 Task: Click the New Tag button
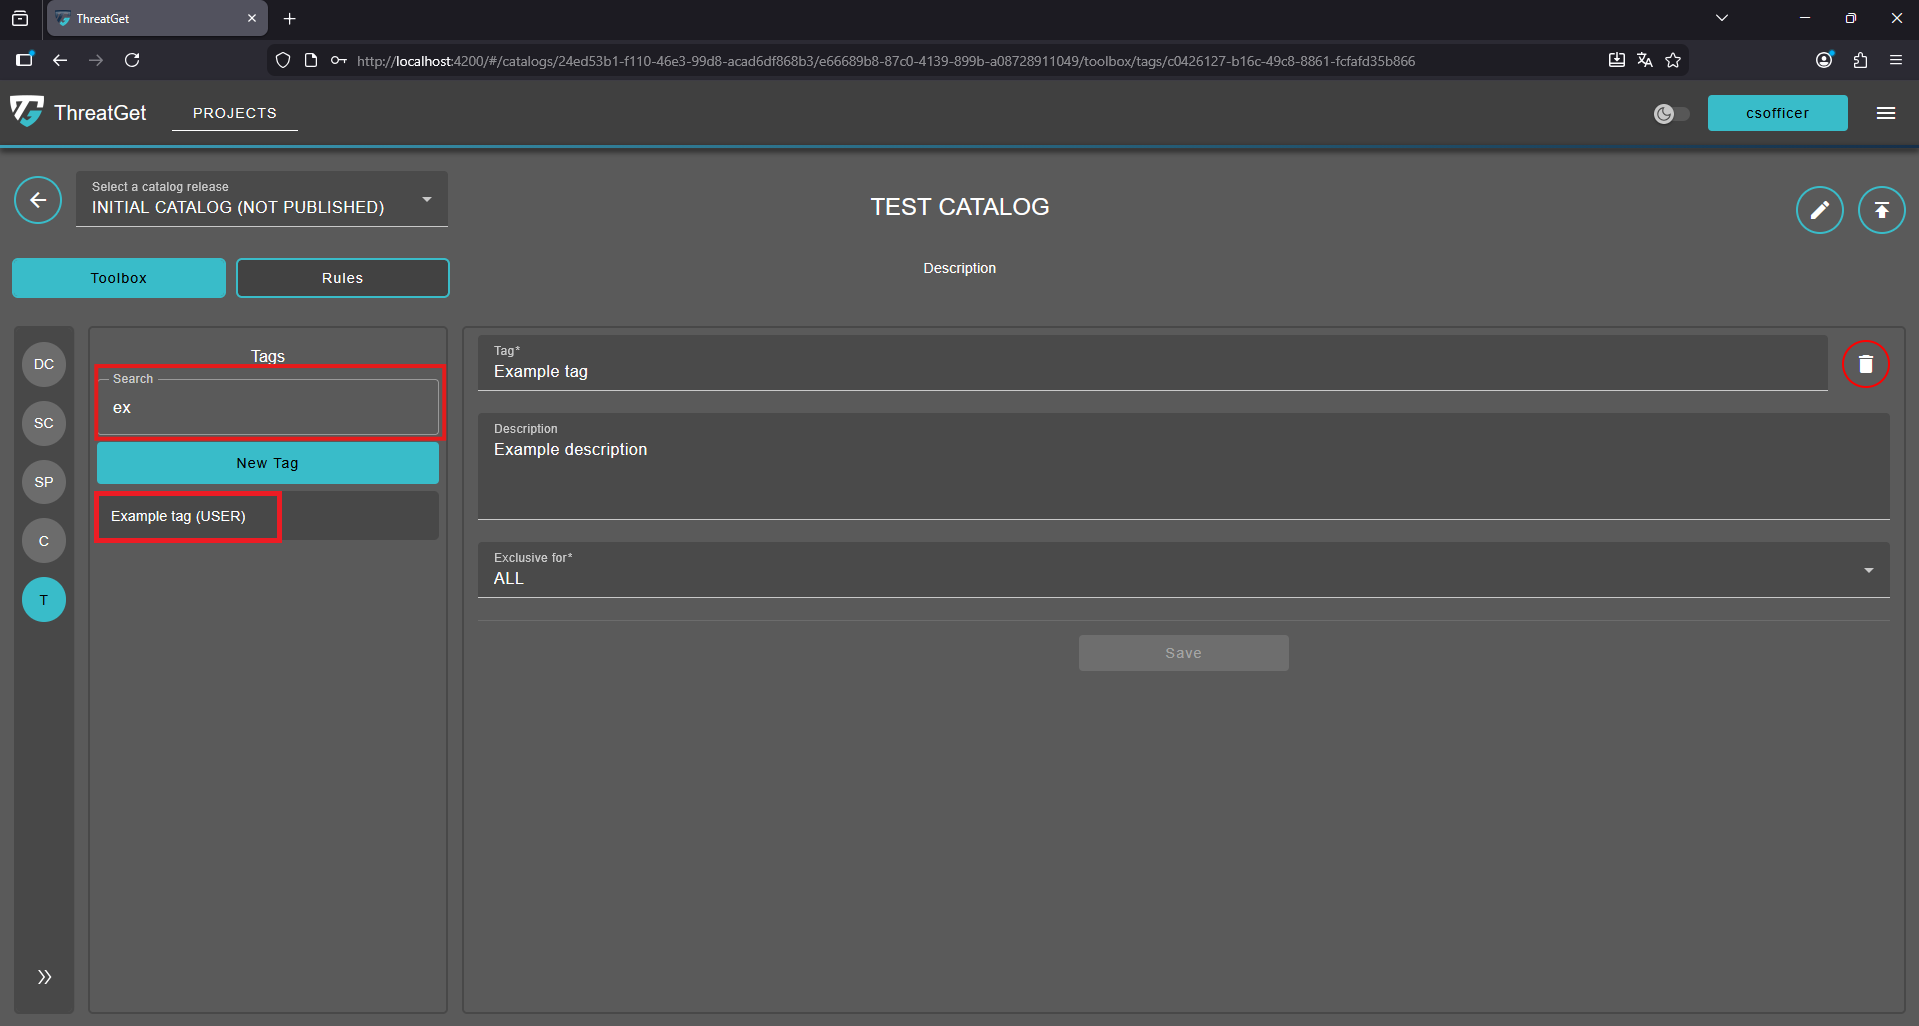click(267, 463)
